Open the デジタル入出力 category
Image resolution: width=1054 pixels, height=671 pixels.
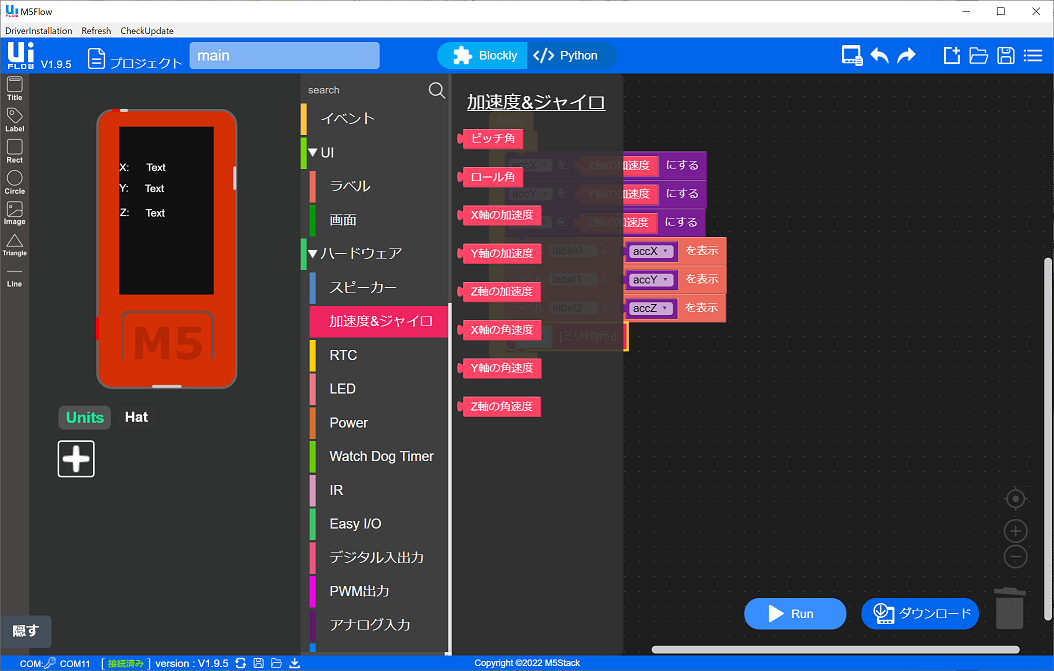tap(378, 557)
